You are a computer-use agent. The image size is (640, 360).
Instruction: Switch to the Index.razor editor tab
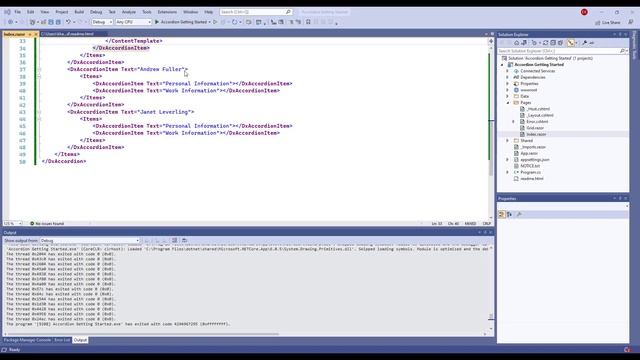click(x=15, y=34)
